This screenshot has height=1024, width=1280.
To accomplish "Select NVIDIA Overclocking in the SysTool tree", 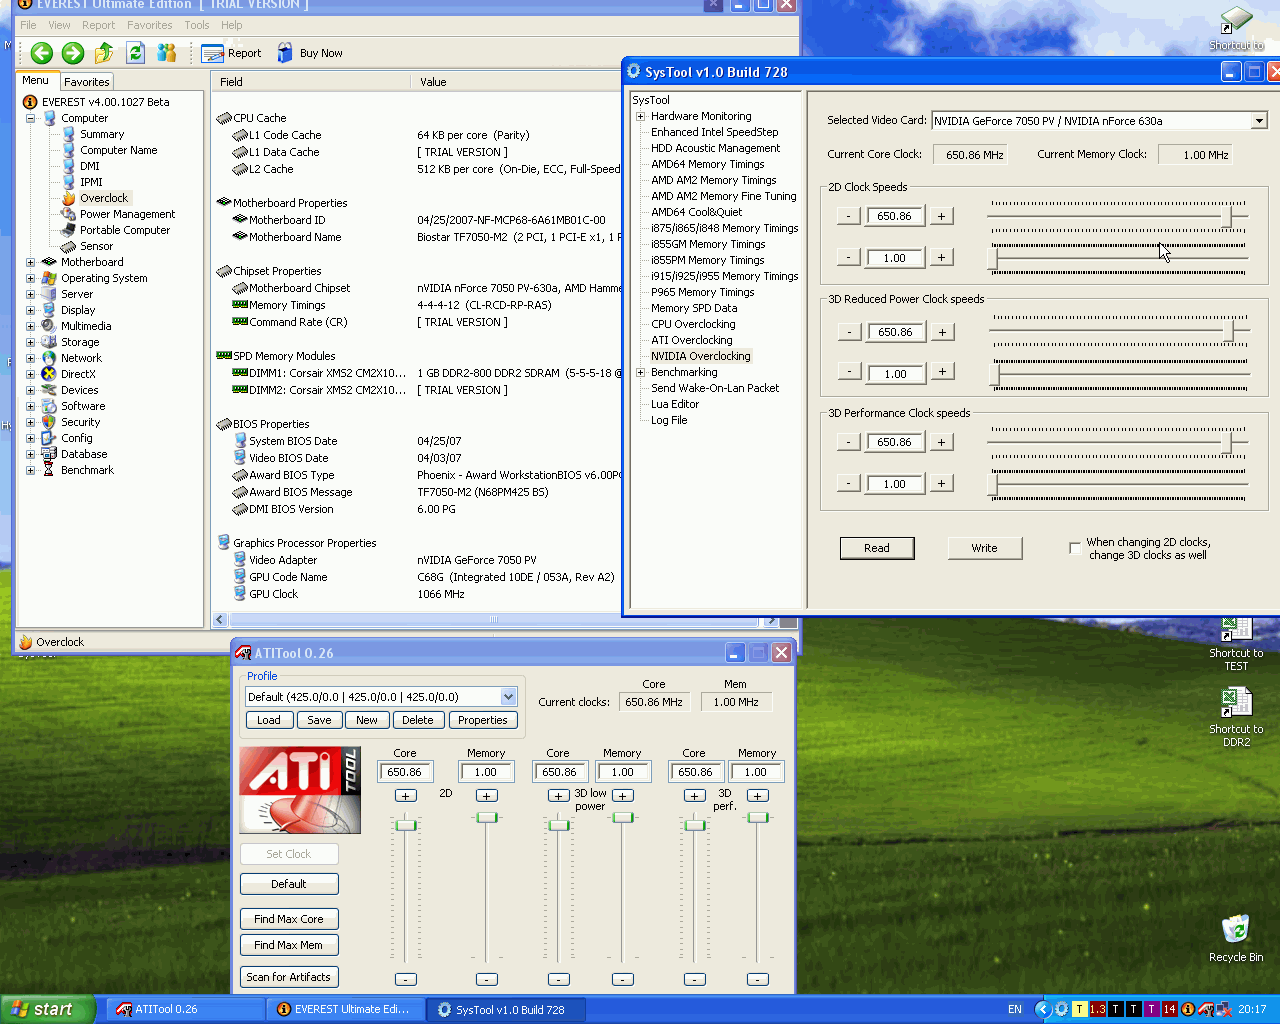I will coord(701,356).
